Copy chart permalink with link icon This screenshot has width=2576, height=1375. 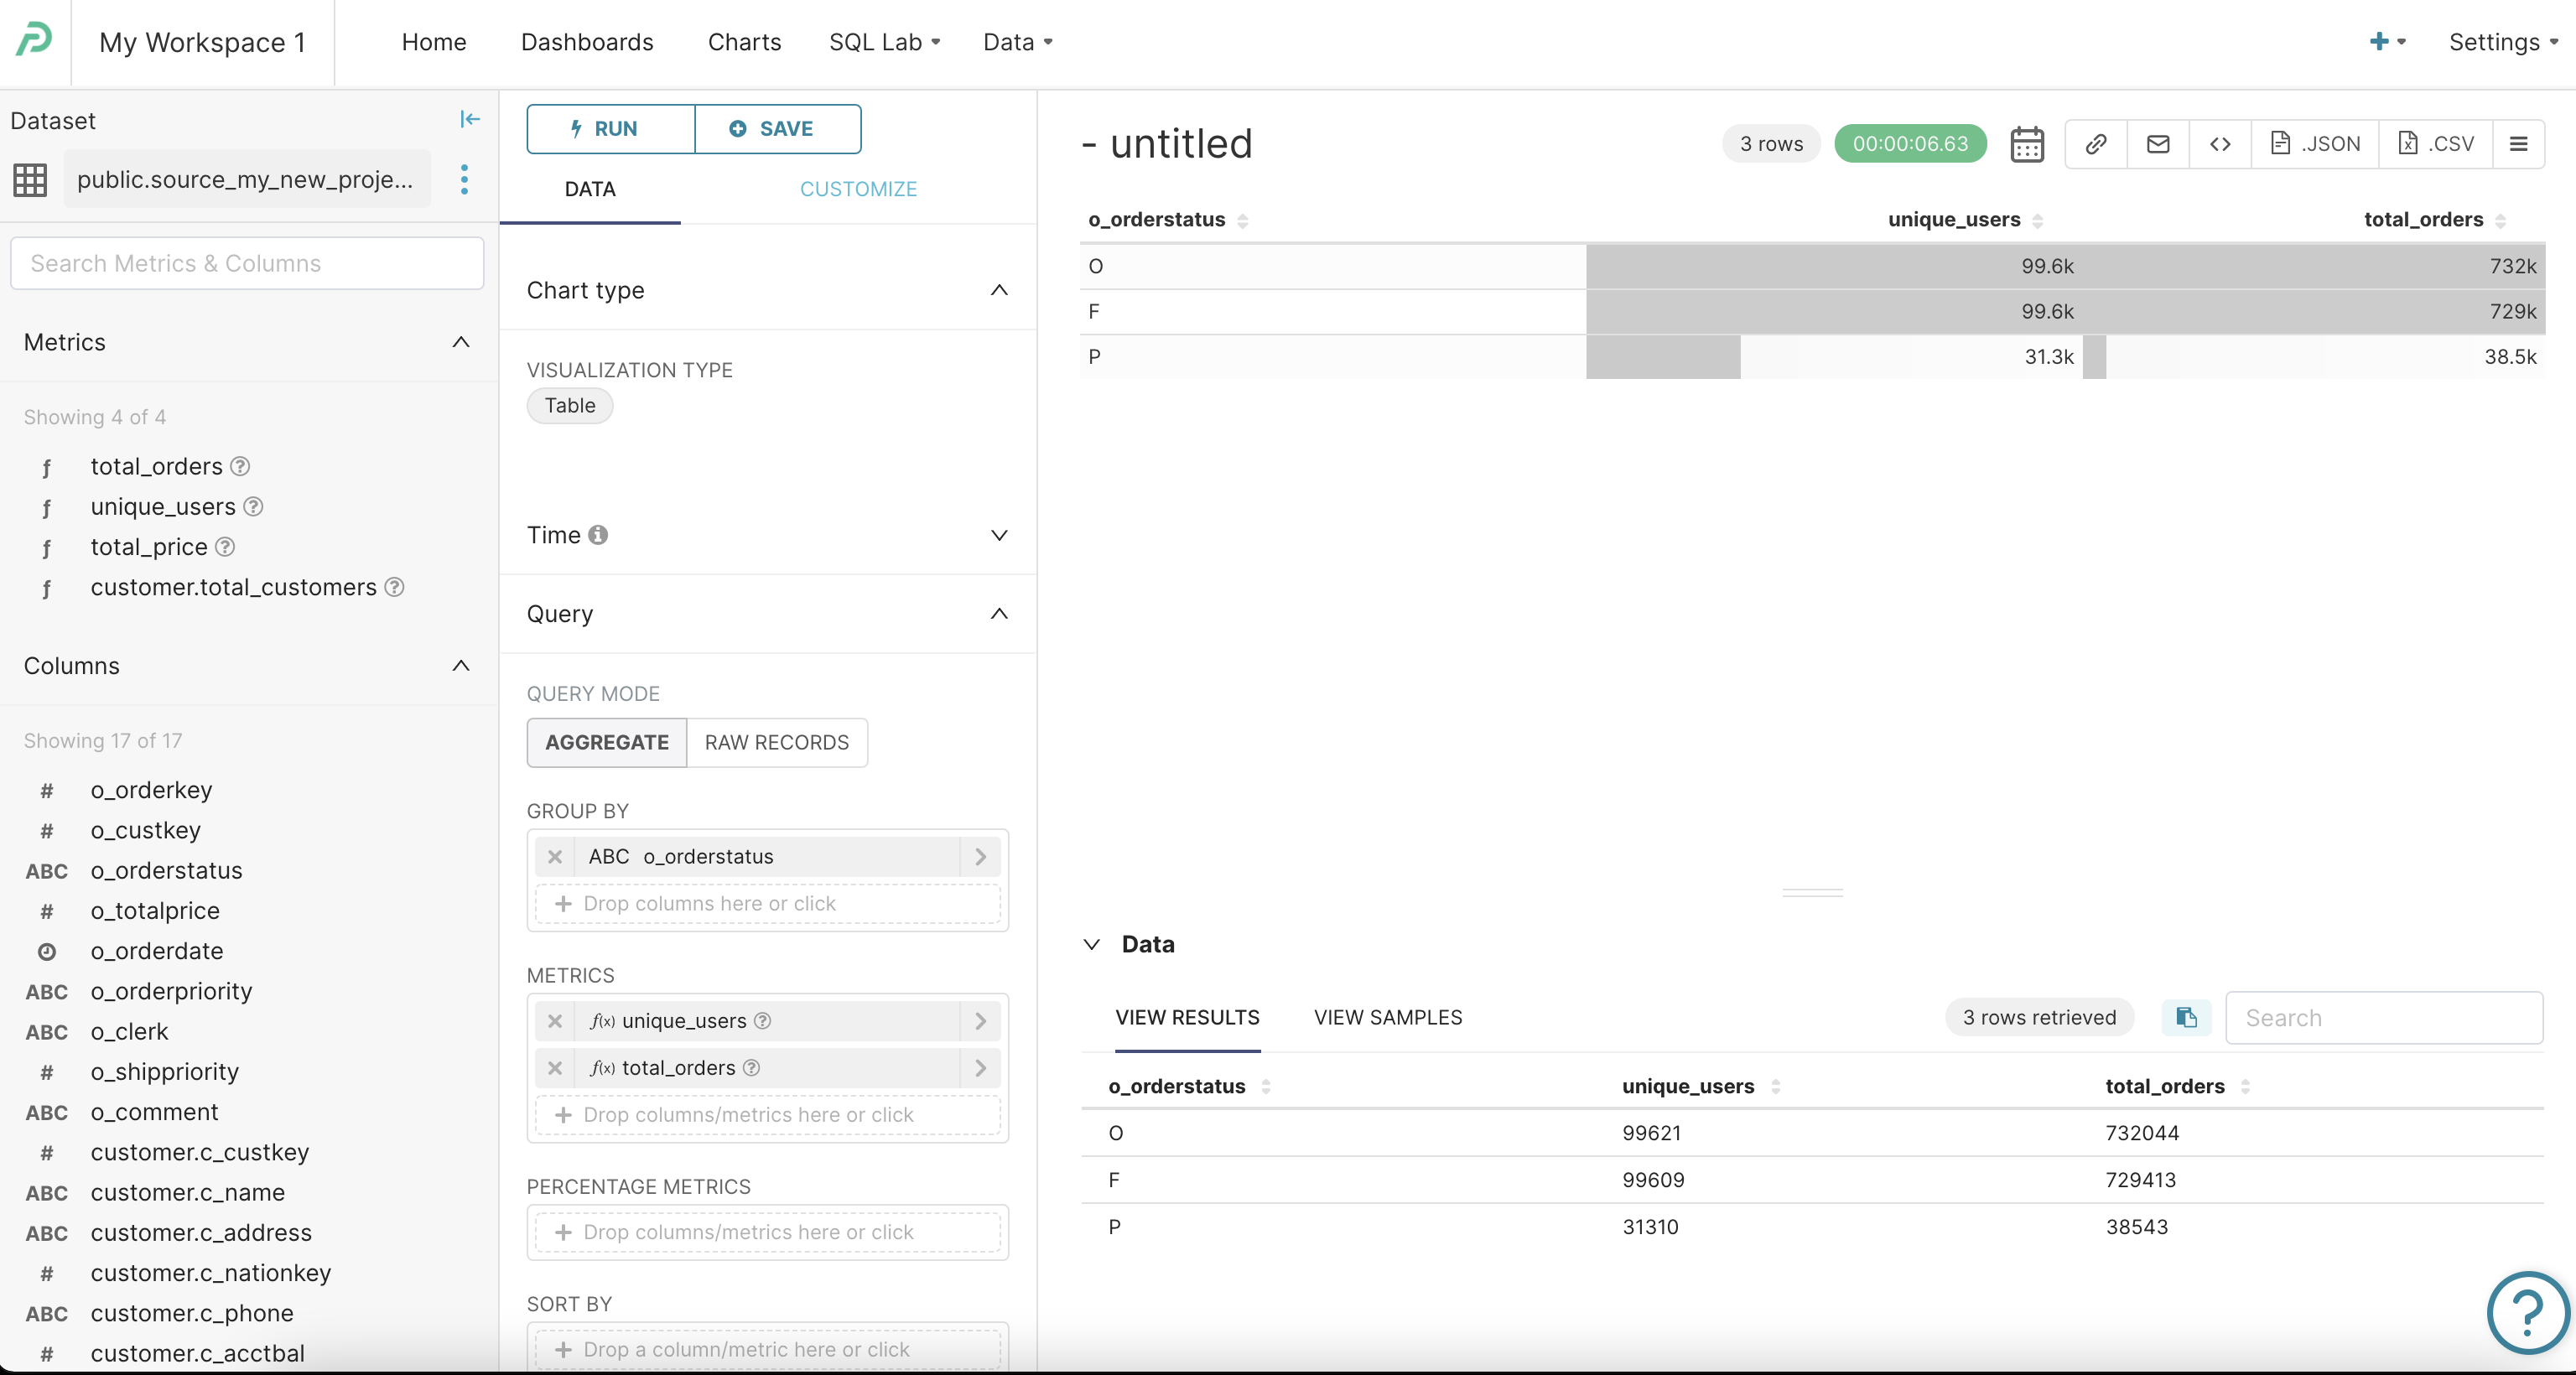(x=2096, y=144)
